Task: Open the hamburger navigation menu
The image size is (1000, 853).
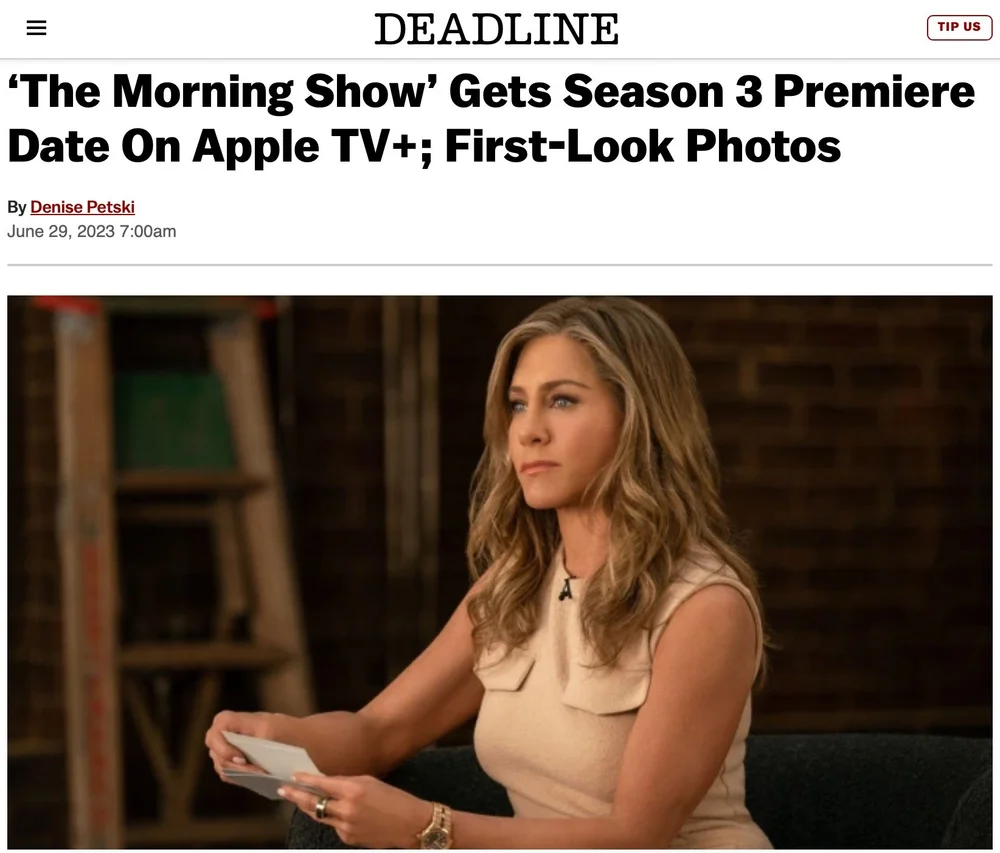Action: click(36, 27)
